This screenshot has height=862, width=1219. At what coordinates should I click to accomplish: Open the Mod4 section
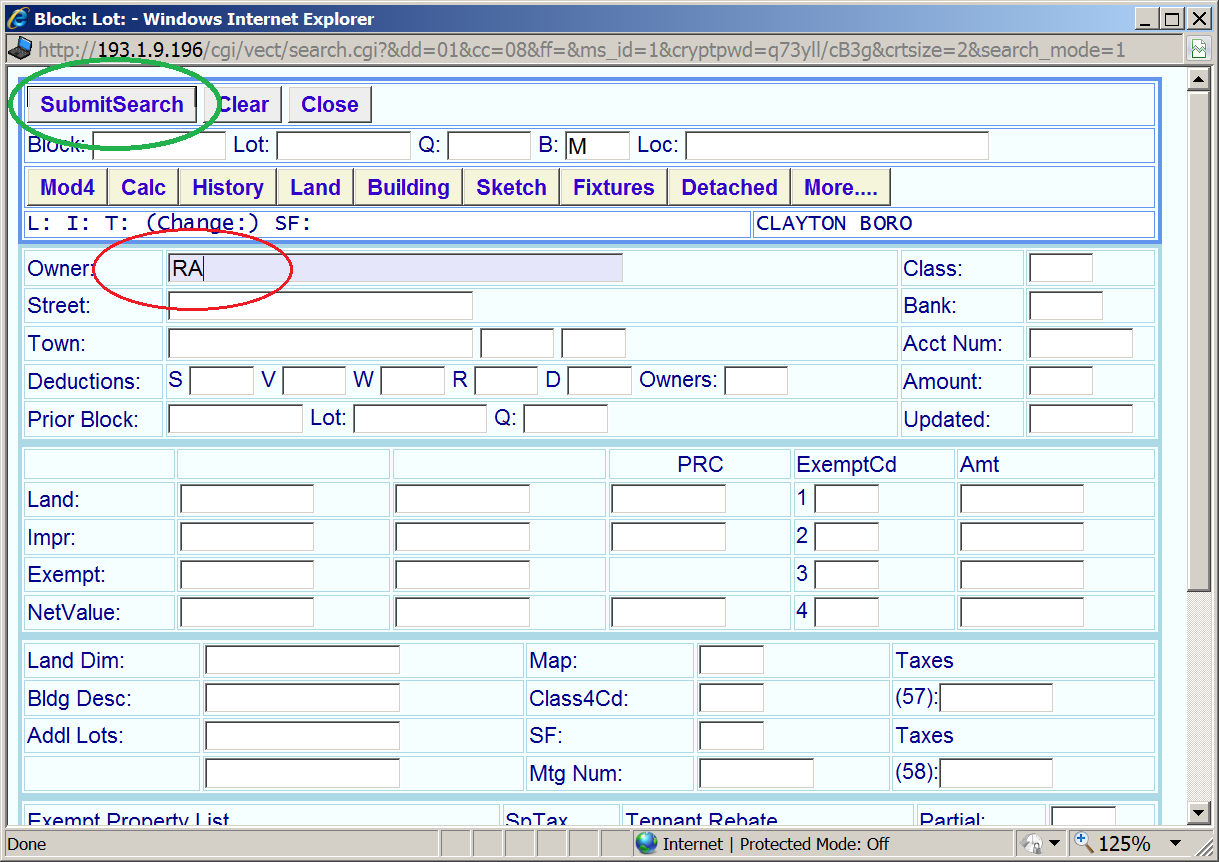point(67,187)
